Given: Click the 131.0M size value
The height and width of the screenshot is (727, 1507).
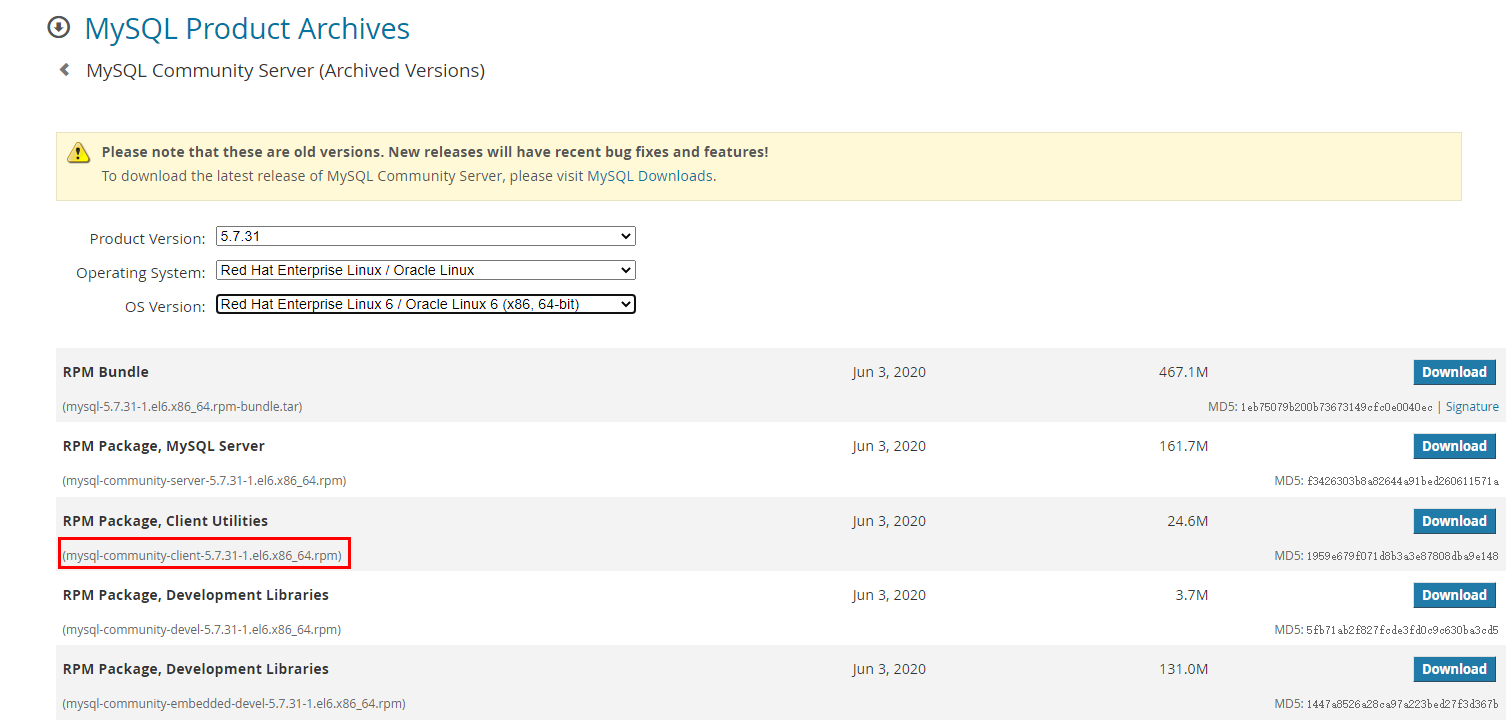Looking at the screenshot, I should (1184, 669).
